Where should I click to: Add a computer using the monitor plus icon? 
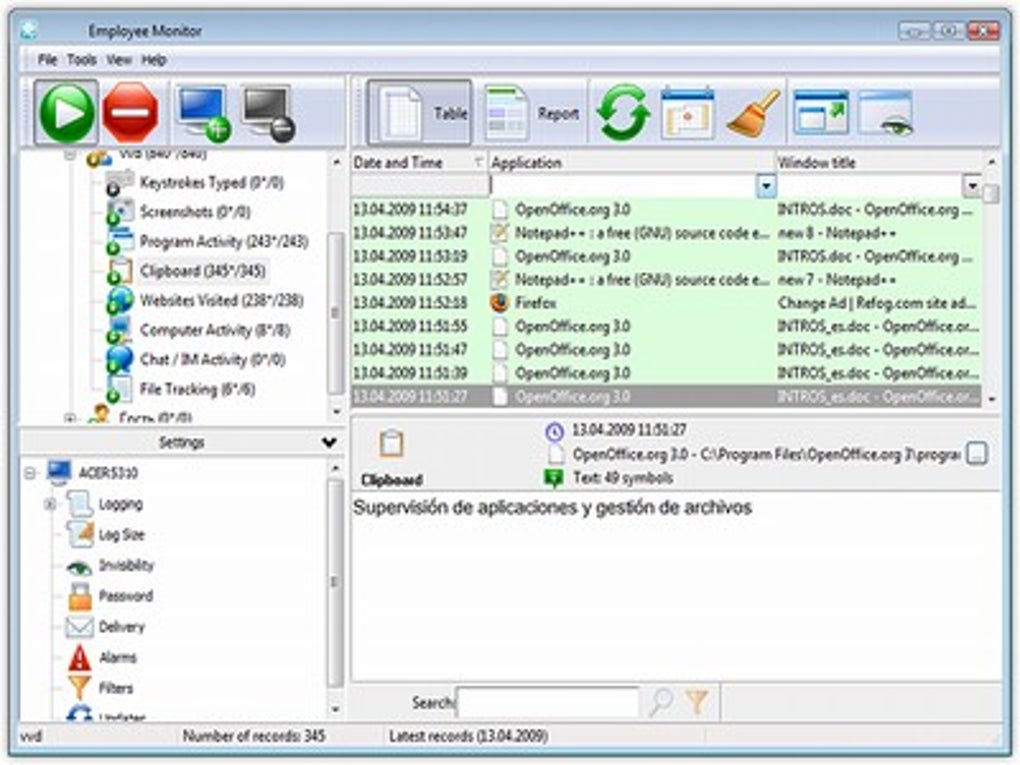point(204,113)
